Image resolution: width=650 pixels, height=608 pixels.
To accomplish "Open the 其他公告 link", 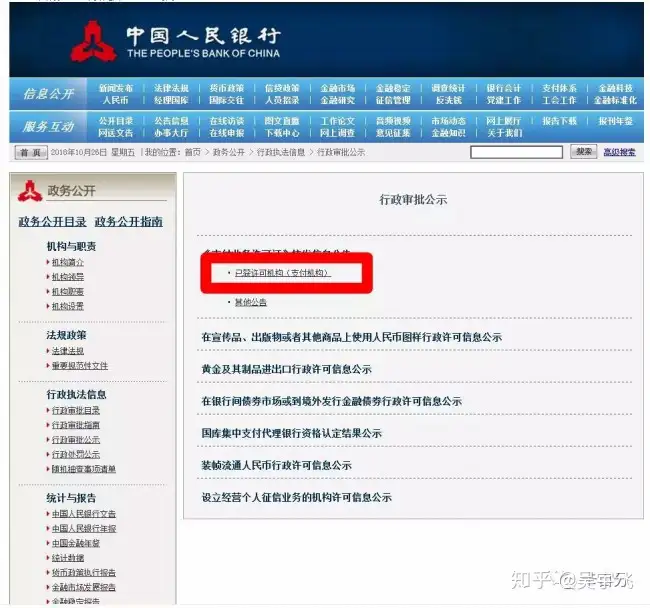I will tap(251, 302).
